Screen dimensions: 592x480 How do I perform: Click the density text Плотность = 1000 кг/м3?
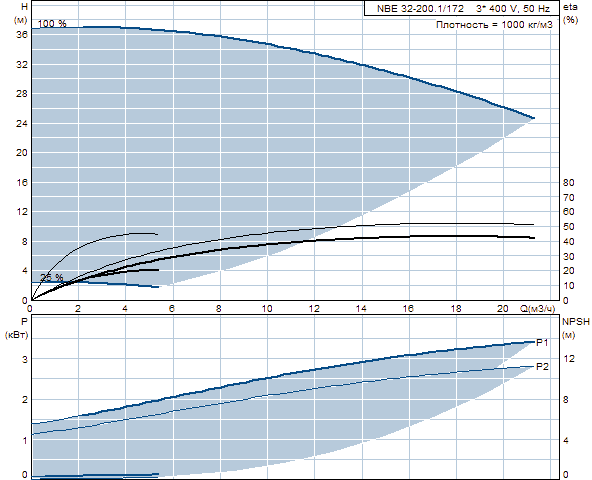point(494,25)
